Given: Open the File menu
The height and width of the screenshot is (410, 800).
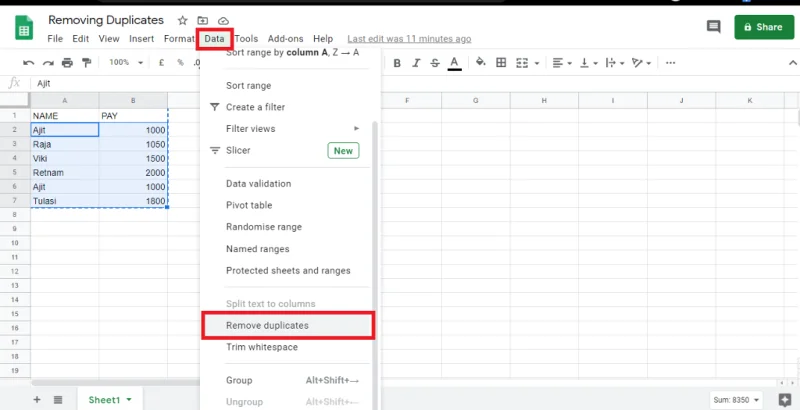Looking at the screenshot, I should click(x=55, y=39).
